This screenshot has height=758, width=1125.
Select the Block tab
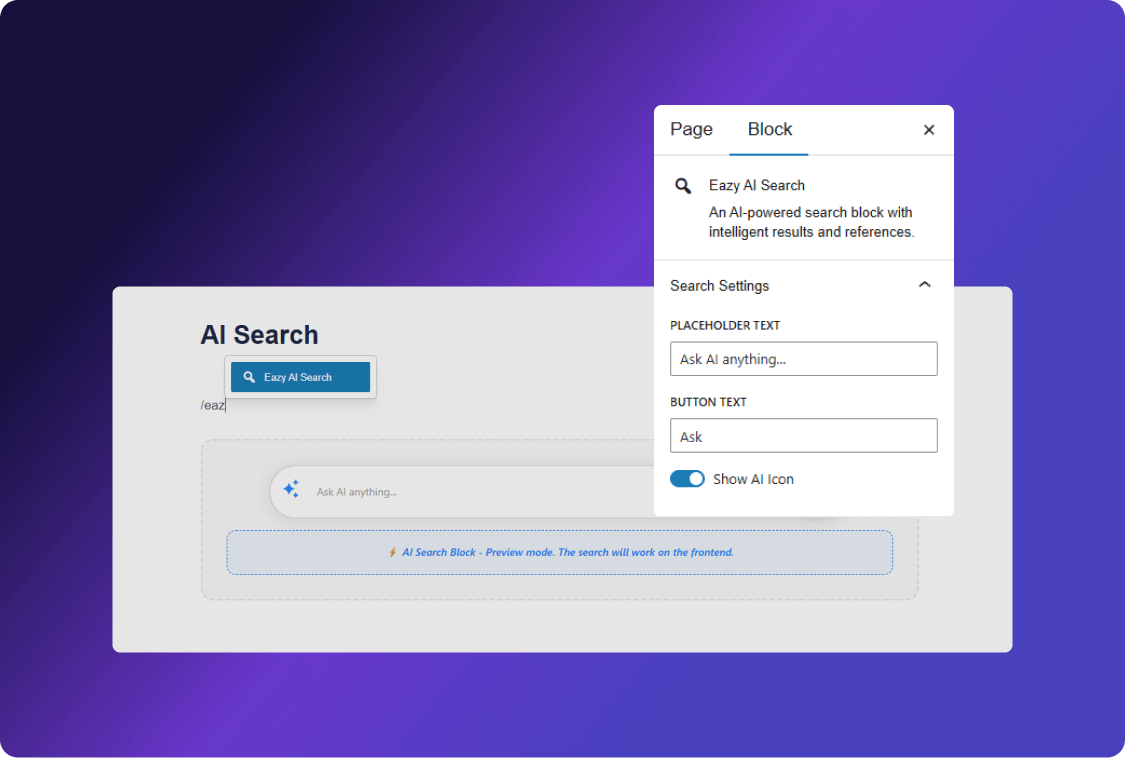coord(769,129)
